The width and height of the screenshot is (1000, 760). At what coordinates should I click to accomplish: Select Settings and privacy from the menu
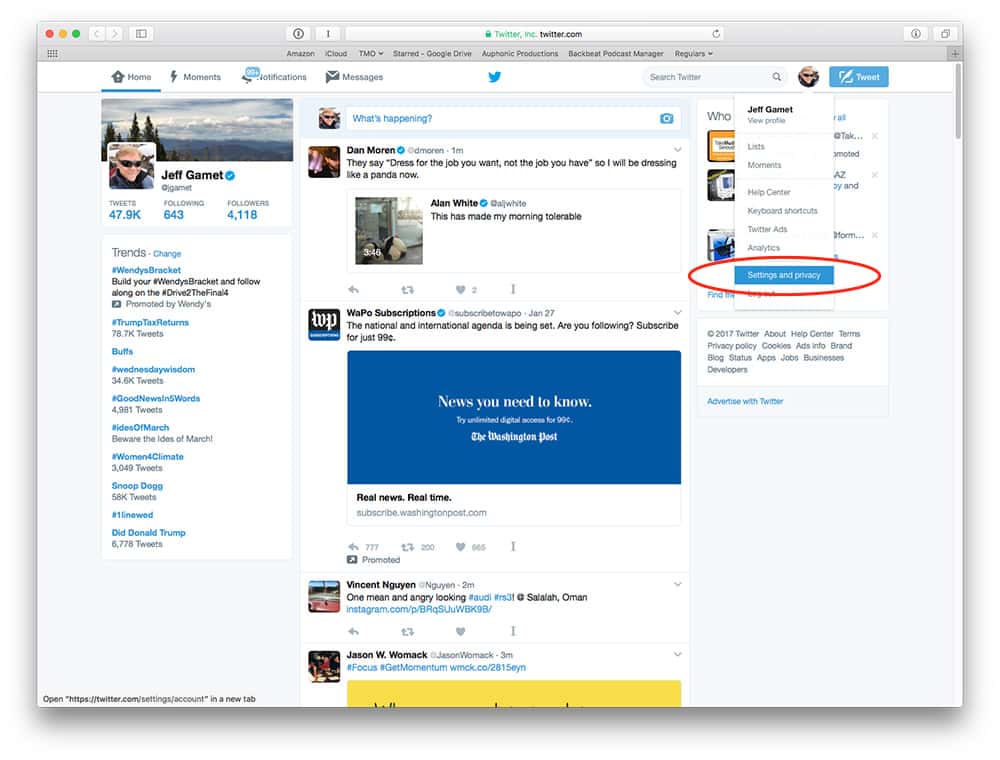784,275
